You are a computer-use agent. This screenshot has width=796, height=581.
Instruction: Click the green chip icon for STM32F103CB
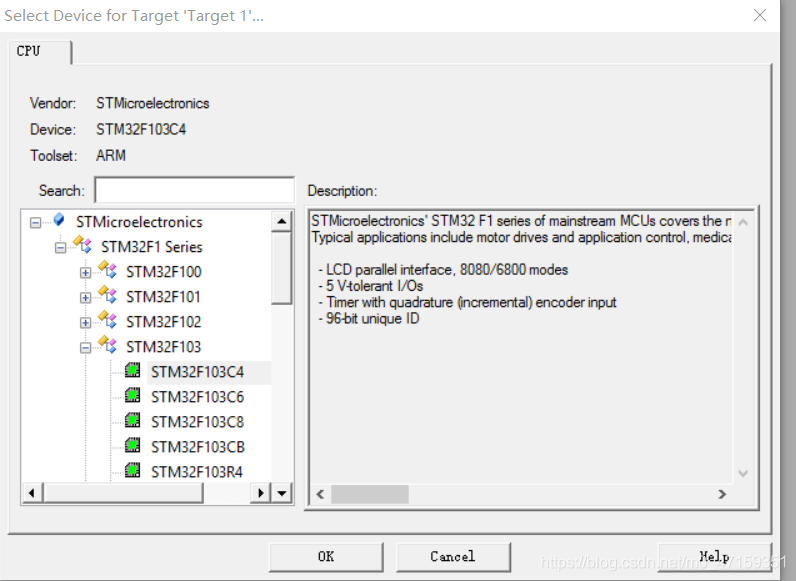pyautogui.click(x=132, y=445)
